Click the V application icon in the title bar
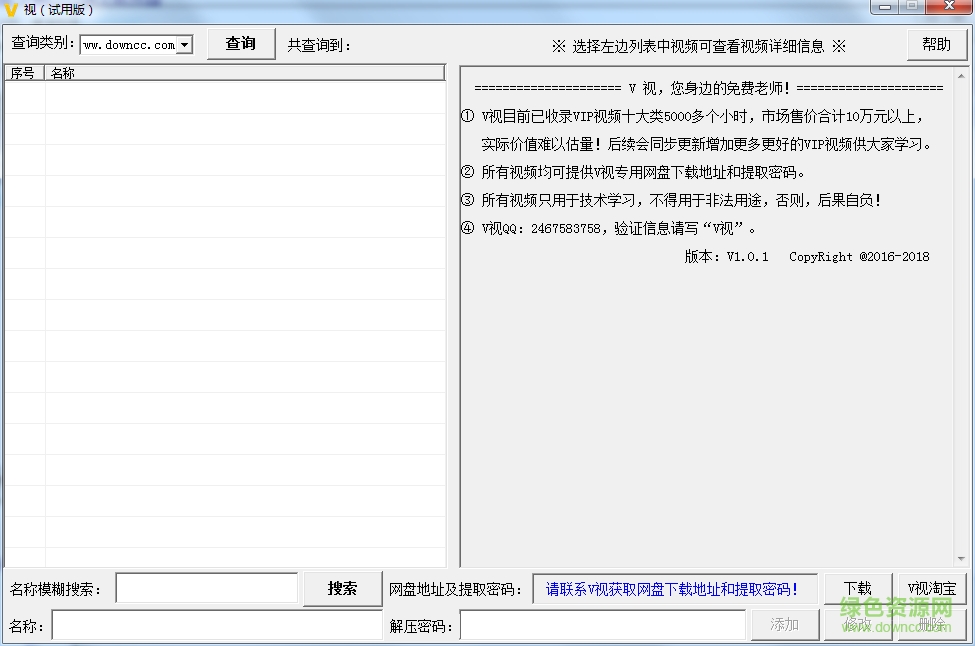 pyautogui.click(x=10, y=8)
